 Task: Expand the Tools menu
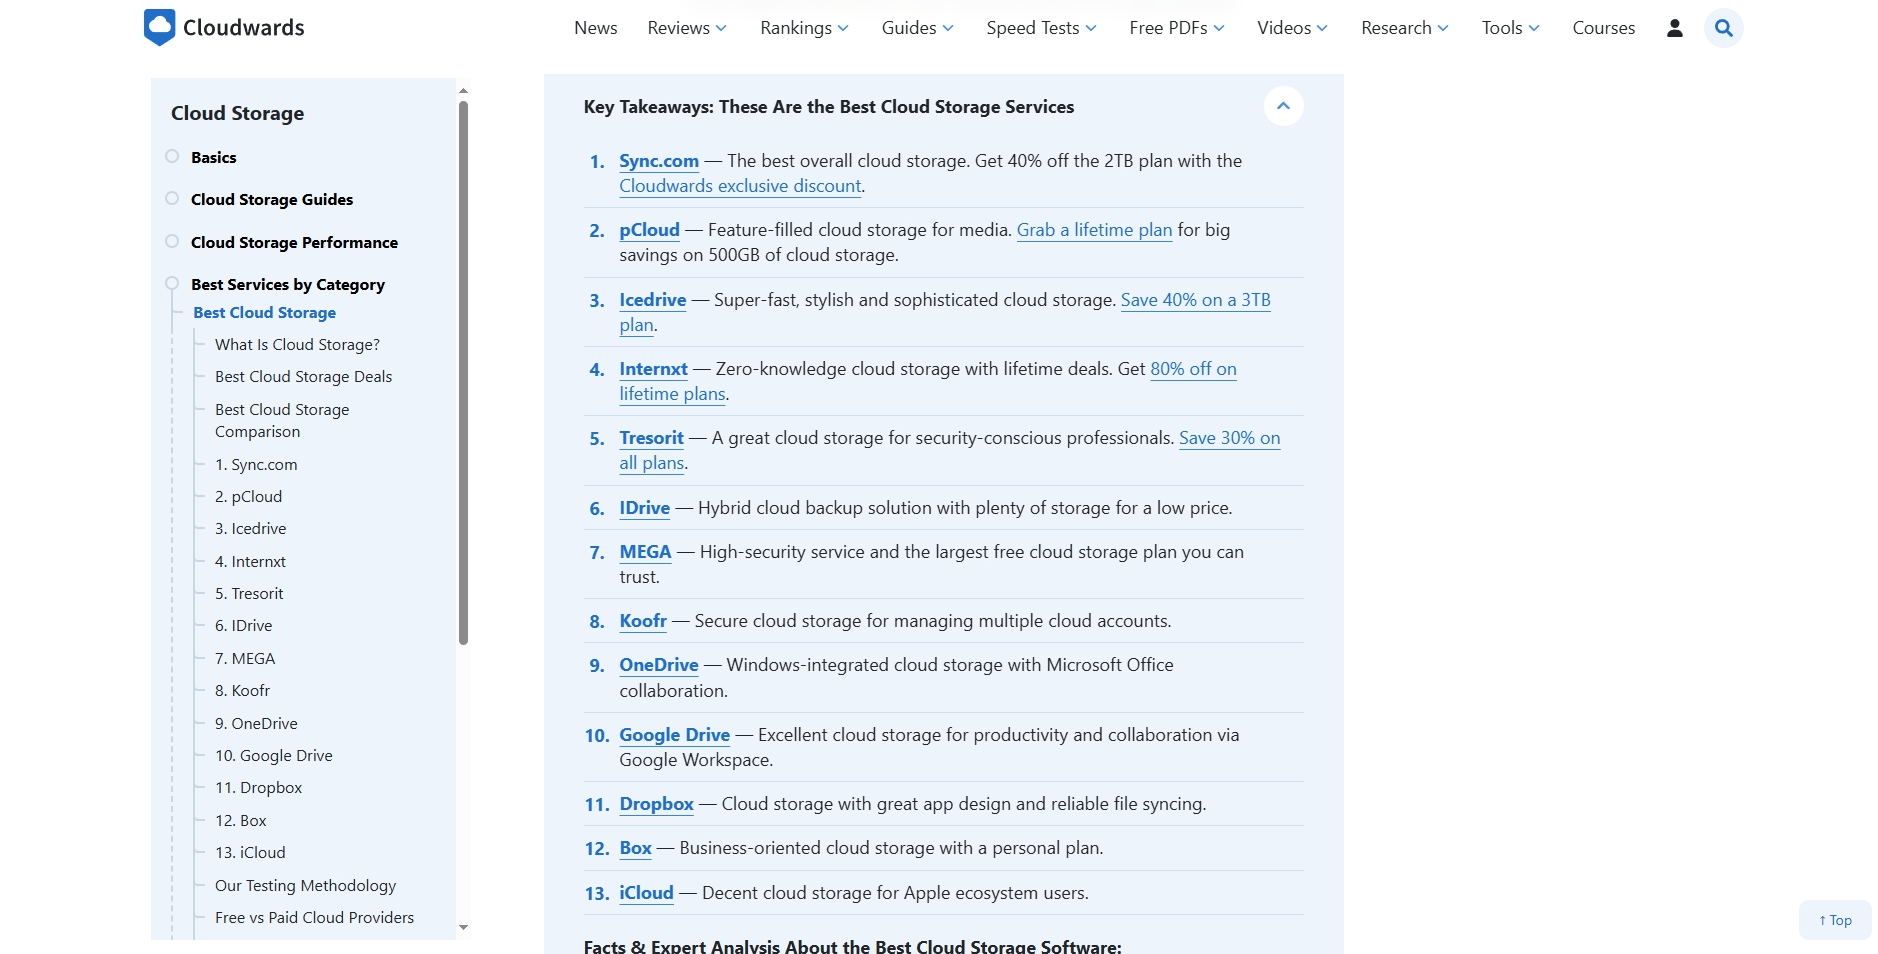1510,28
